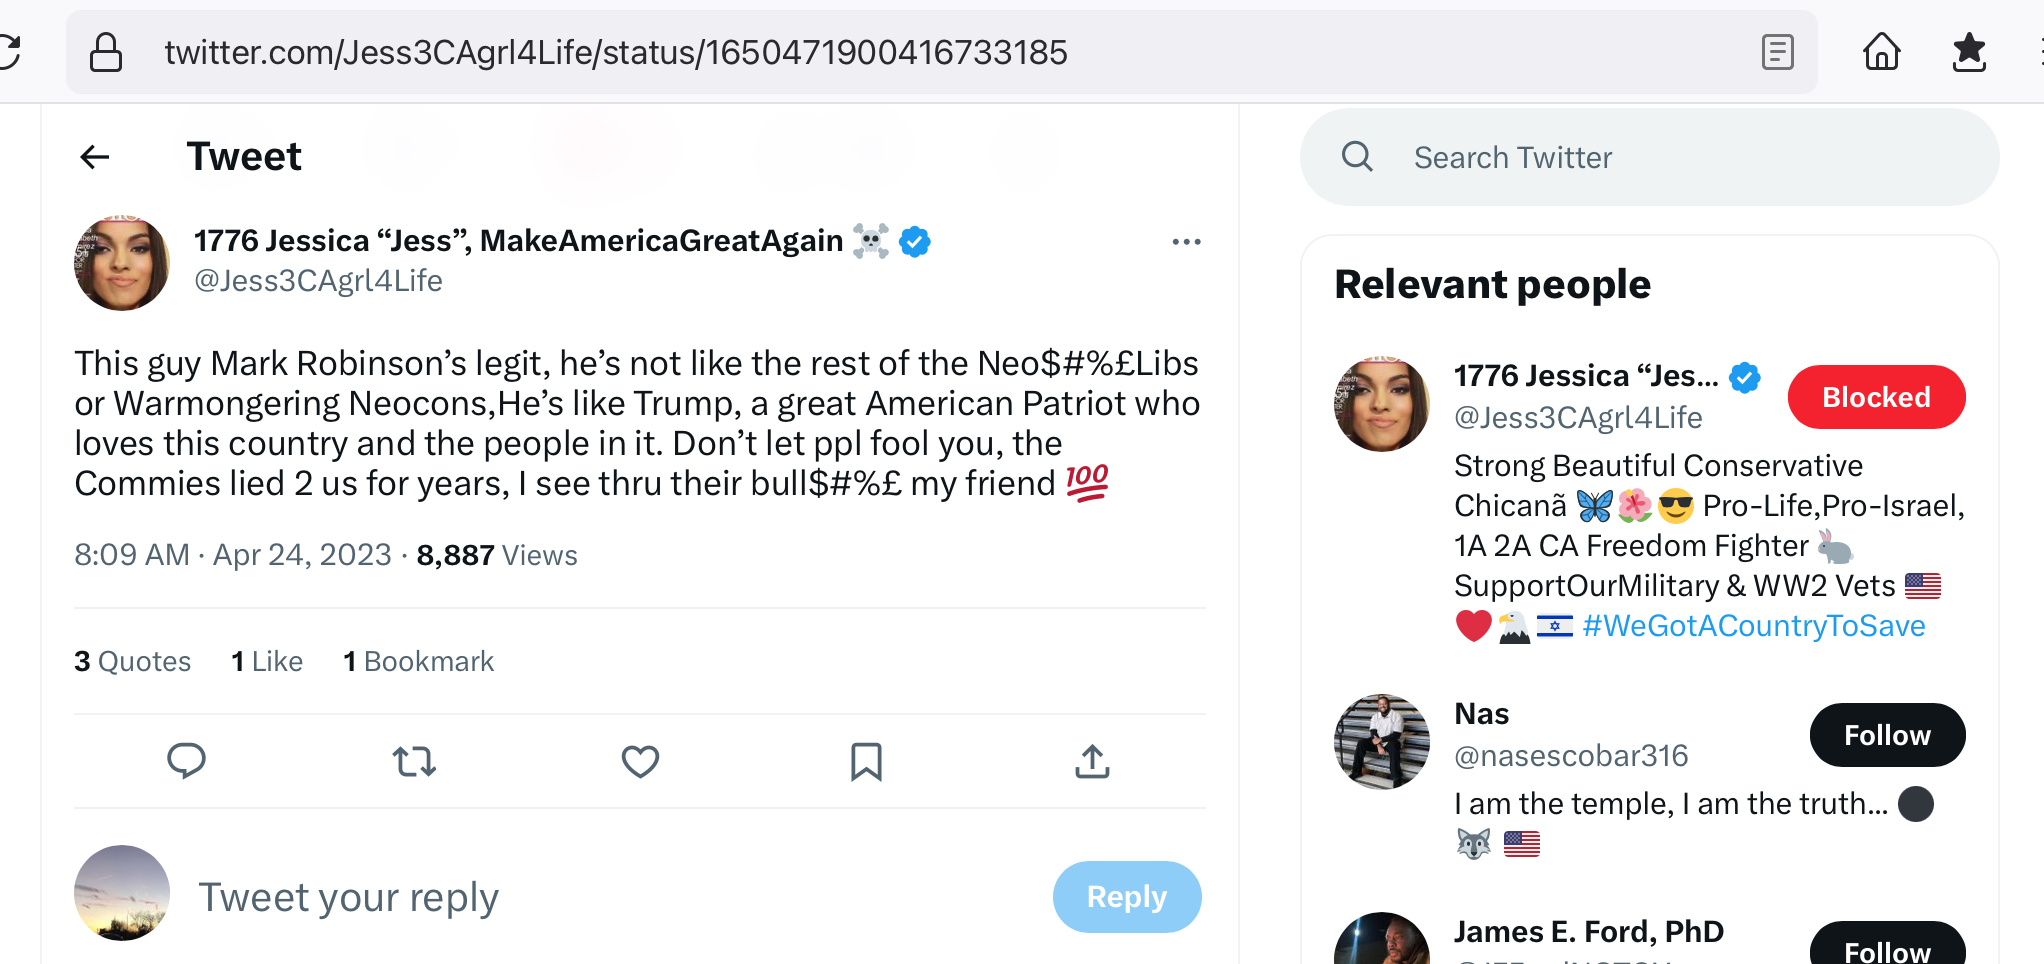
Task: Click the red Blocked button
Action: (1876, 397)
